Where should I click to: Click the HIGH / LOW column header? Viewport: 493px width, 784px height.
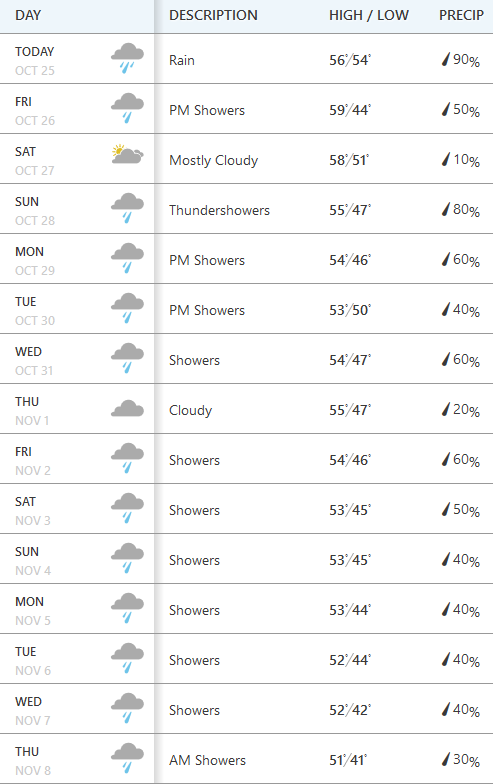tap(368, 15)
